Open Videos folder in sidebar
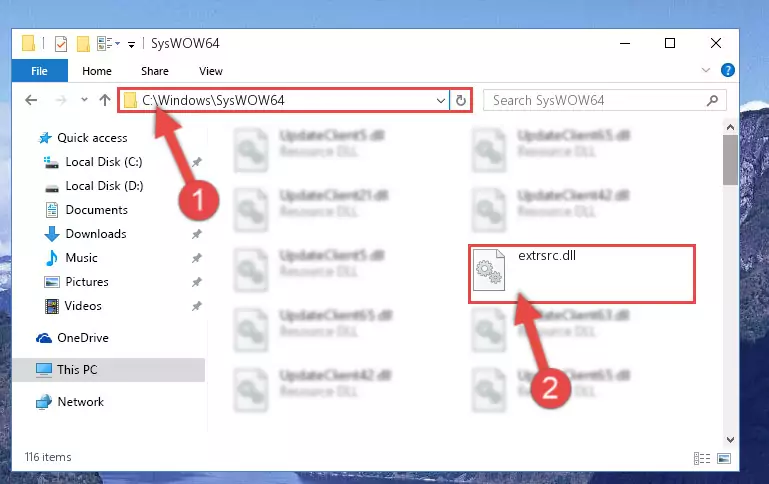 click(83, 306)
